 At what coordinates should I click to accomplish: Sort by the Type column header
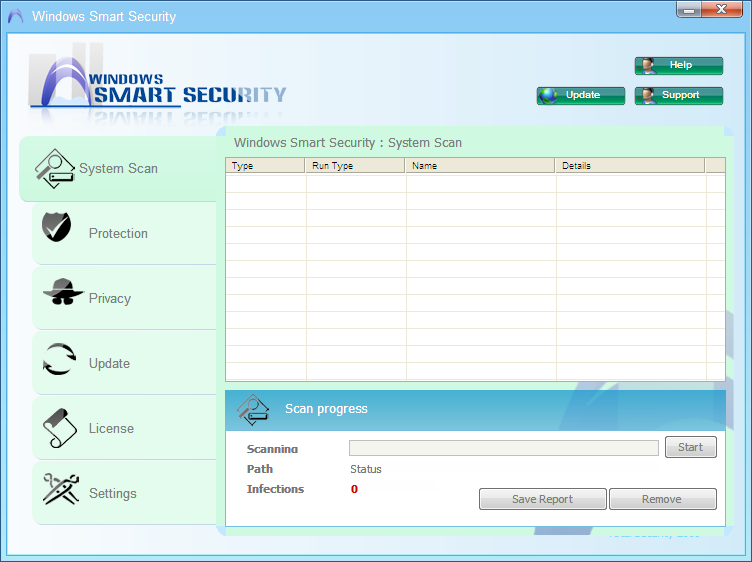tap(265, 166)
